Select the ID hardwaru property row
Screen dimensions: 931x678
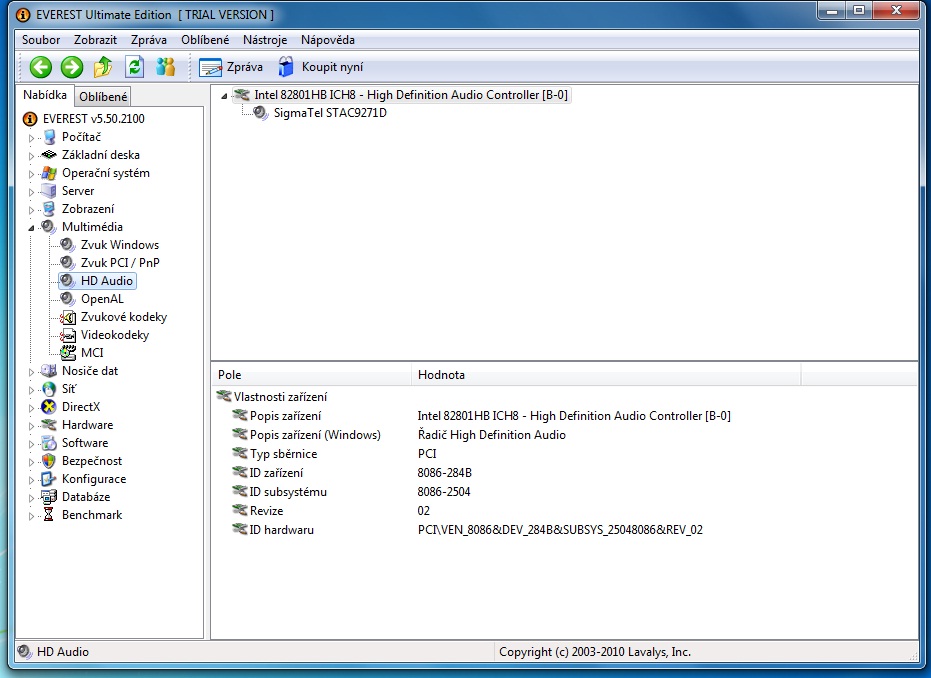pos(283,530)
